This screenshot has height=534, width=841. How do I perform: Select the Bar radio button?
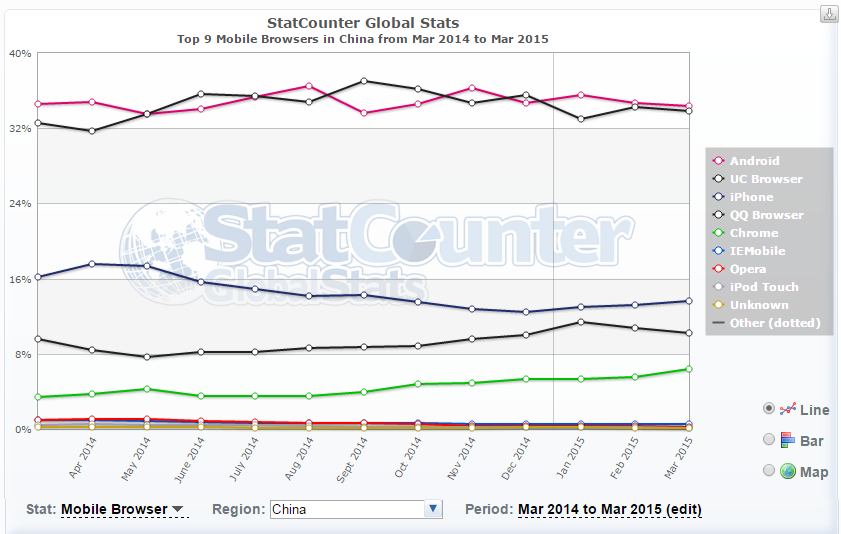tap(768, 440)
